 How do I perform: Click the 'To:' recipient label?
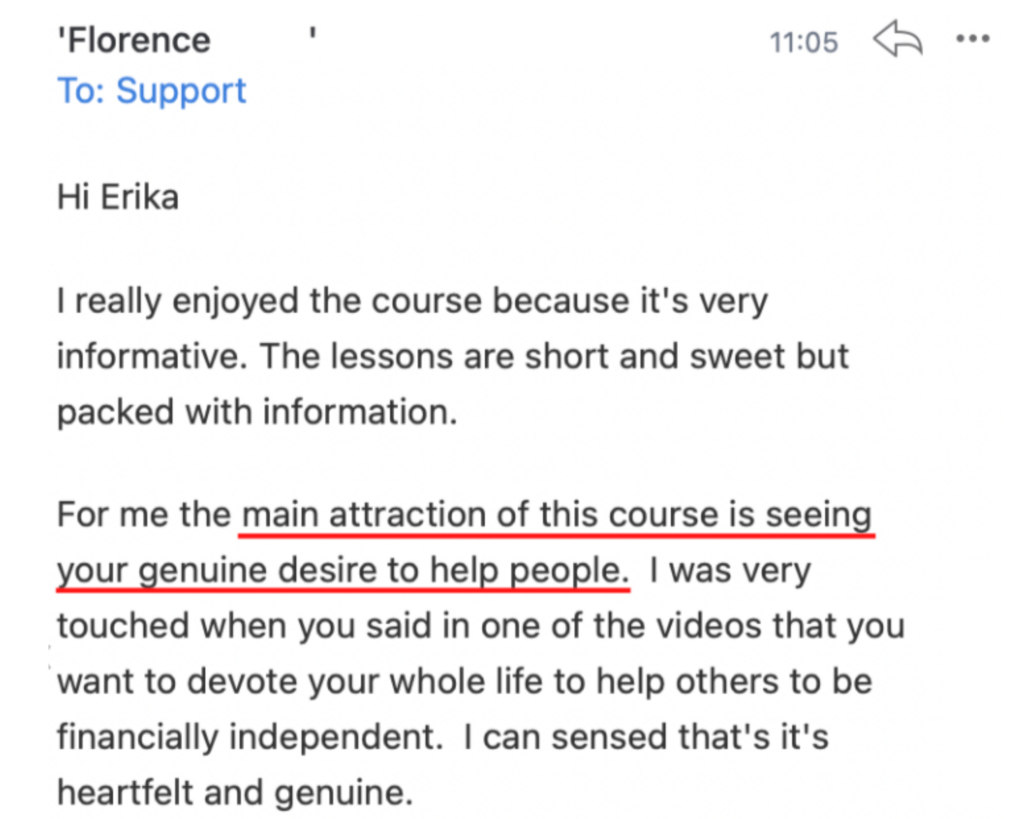pyautogui.click(x=82, y=91)
